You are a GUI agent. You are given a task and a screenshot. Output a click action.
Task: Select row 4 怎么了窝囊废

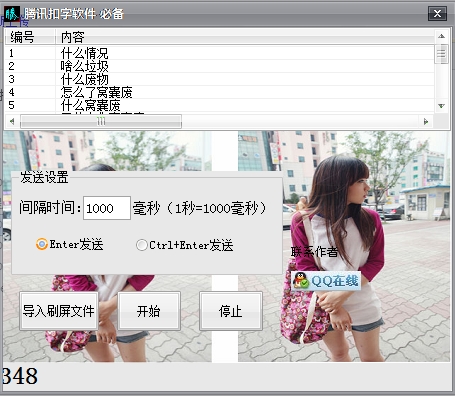pyautogui.click(x=220, y=92)
